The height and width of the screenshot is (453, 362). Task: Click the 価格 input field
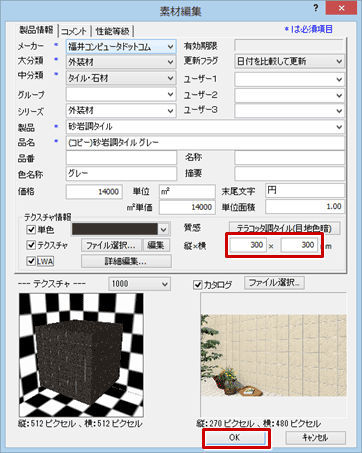(94, 192)
